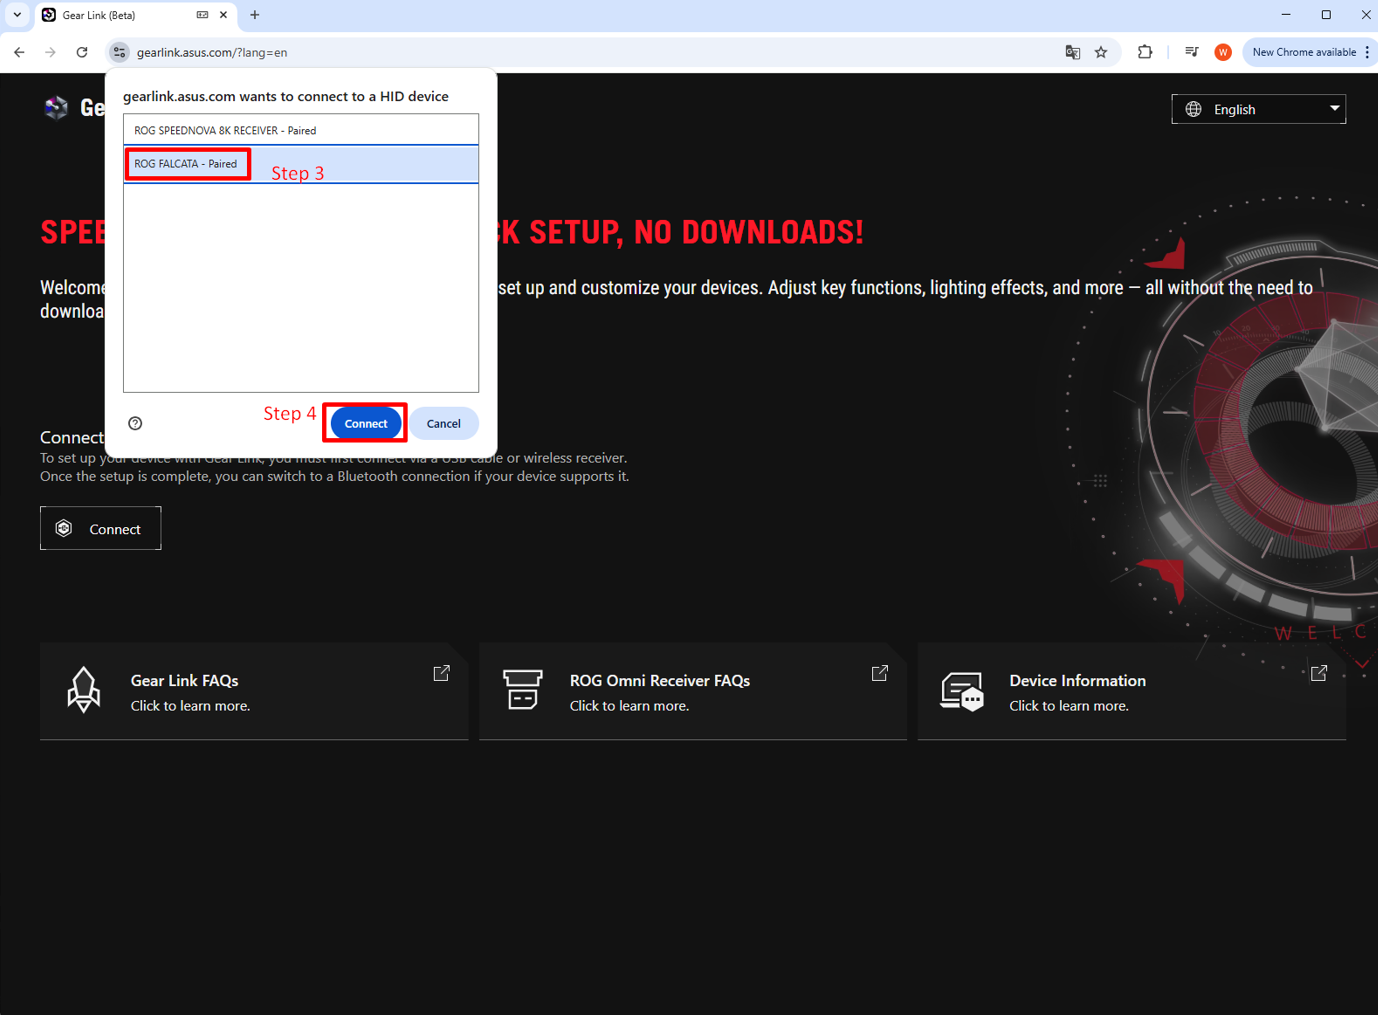Open the Gear Link FAQs card

pos(254,691)
